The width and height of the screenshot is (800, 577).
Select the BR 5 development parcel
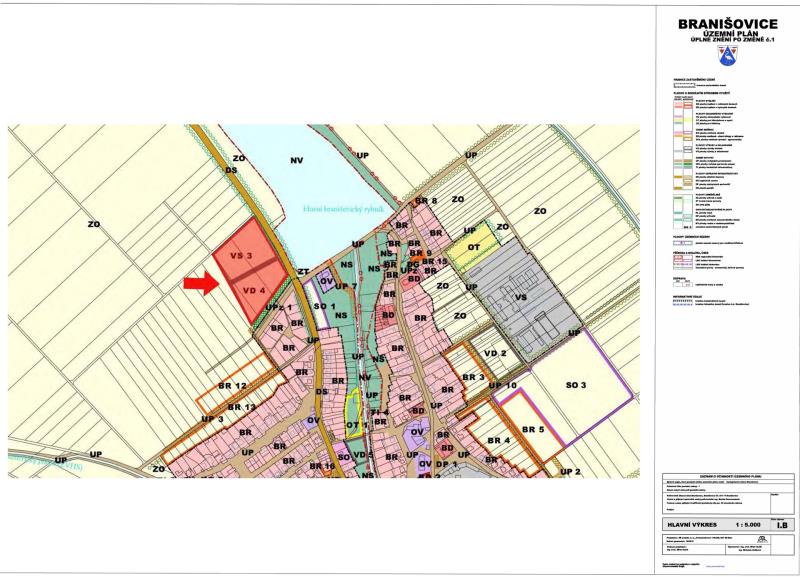click(533, 429)
